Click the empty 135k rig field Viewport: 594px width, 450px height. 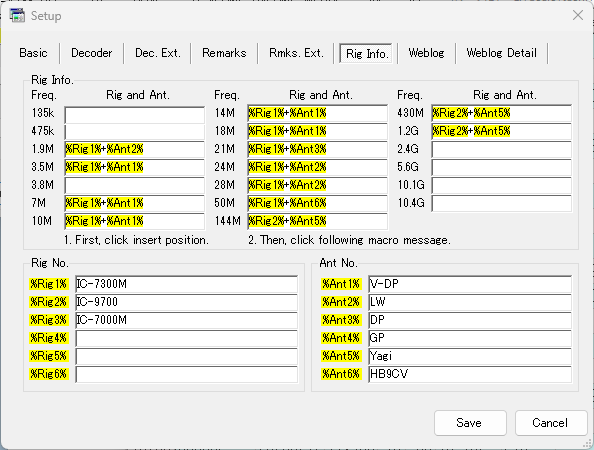pyautogui.click(x=134, y=114)
